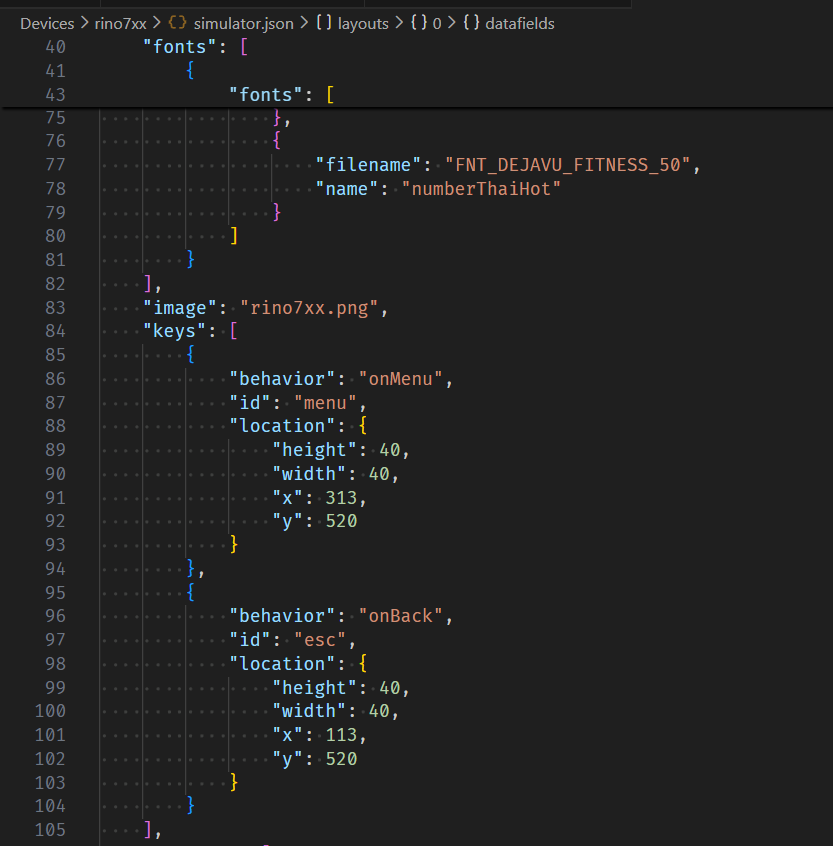Click sticky scroll line 41 opening brace
Viewport: 833px width, 846px height.
189,71
